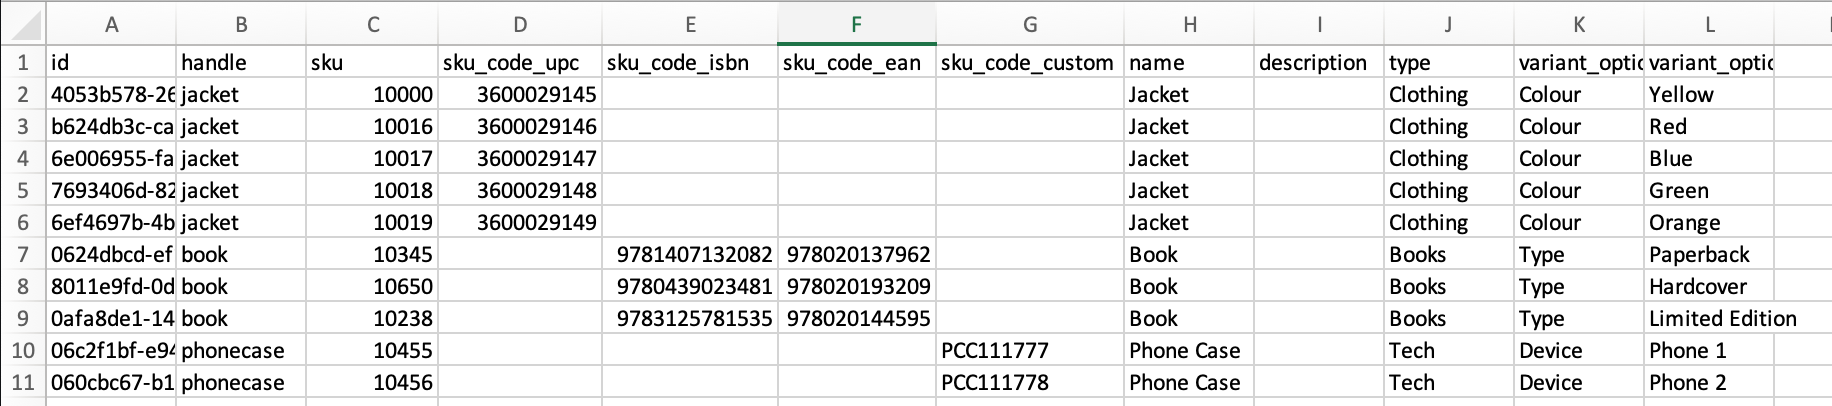Select row 2 header

[22, 95]
